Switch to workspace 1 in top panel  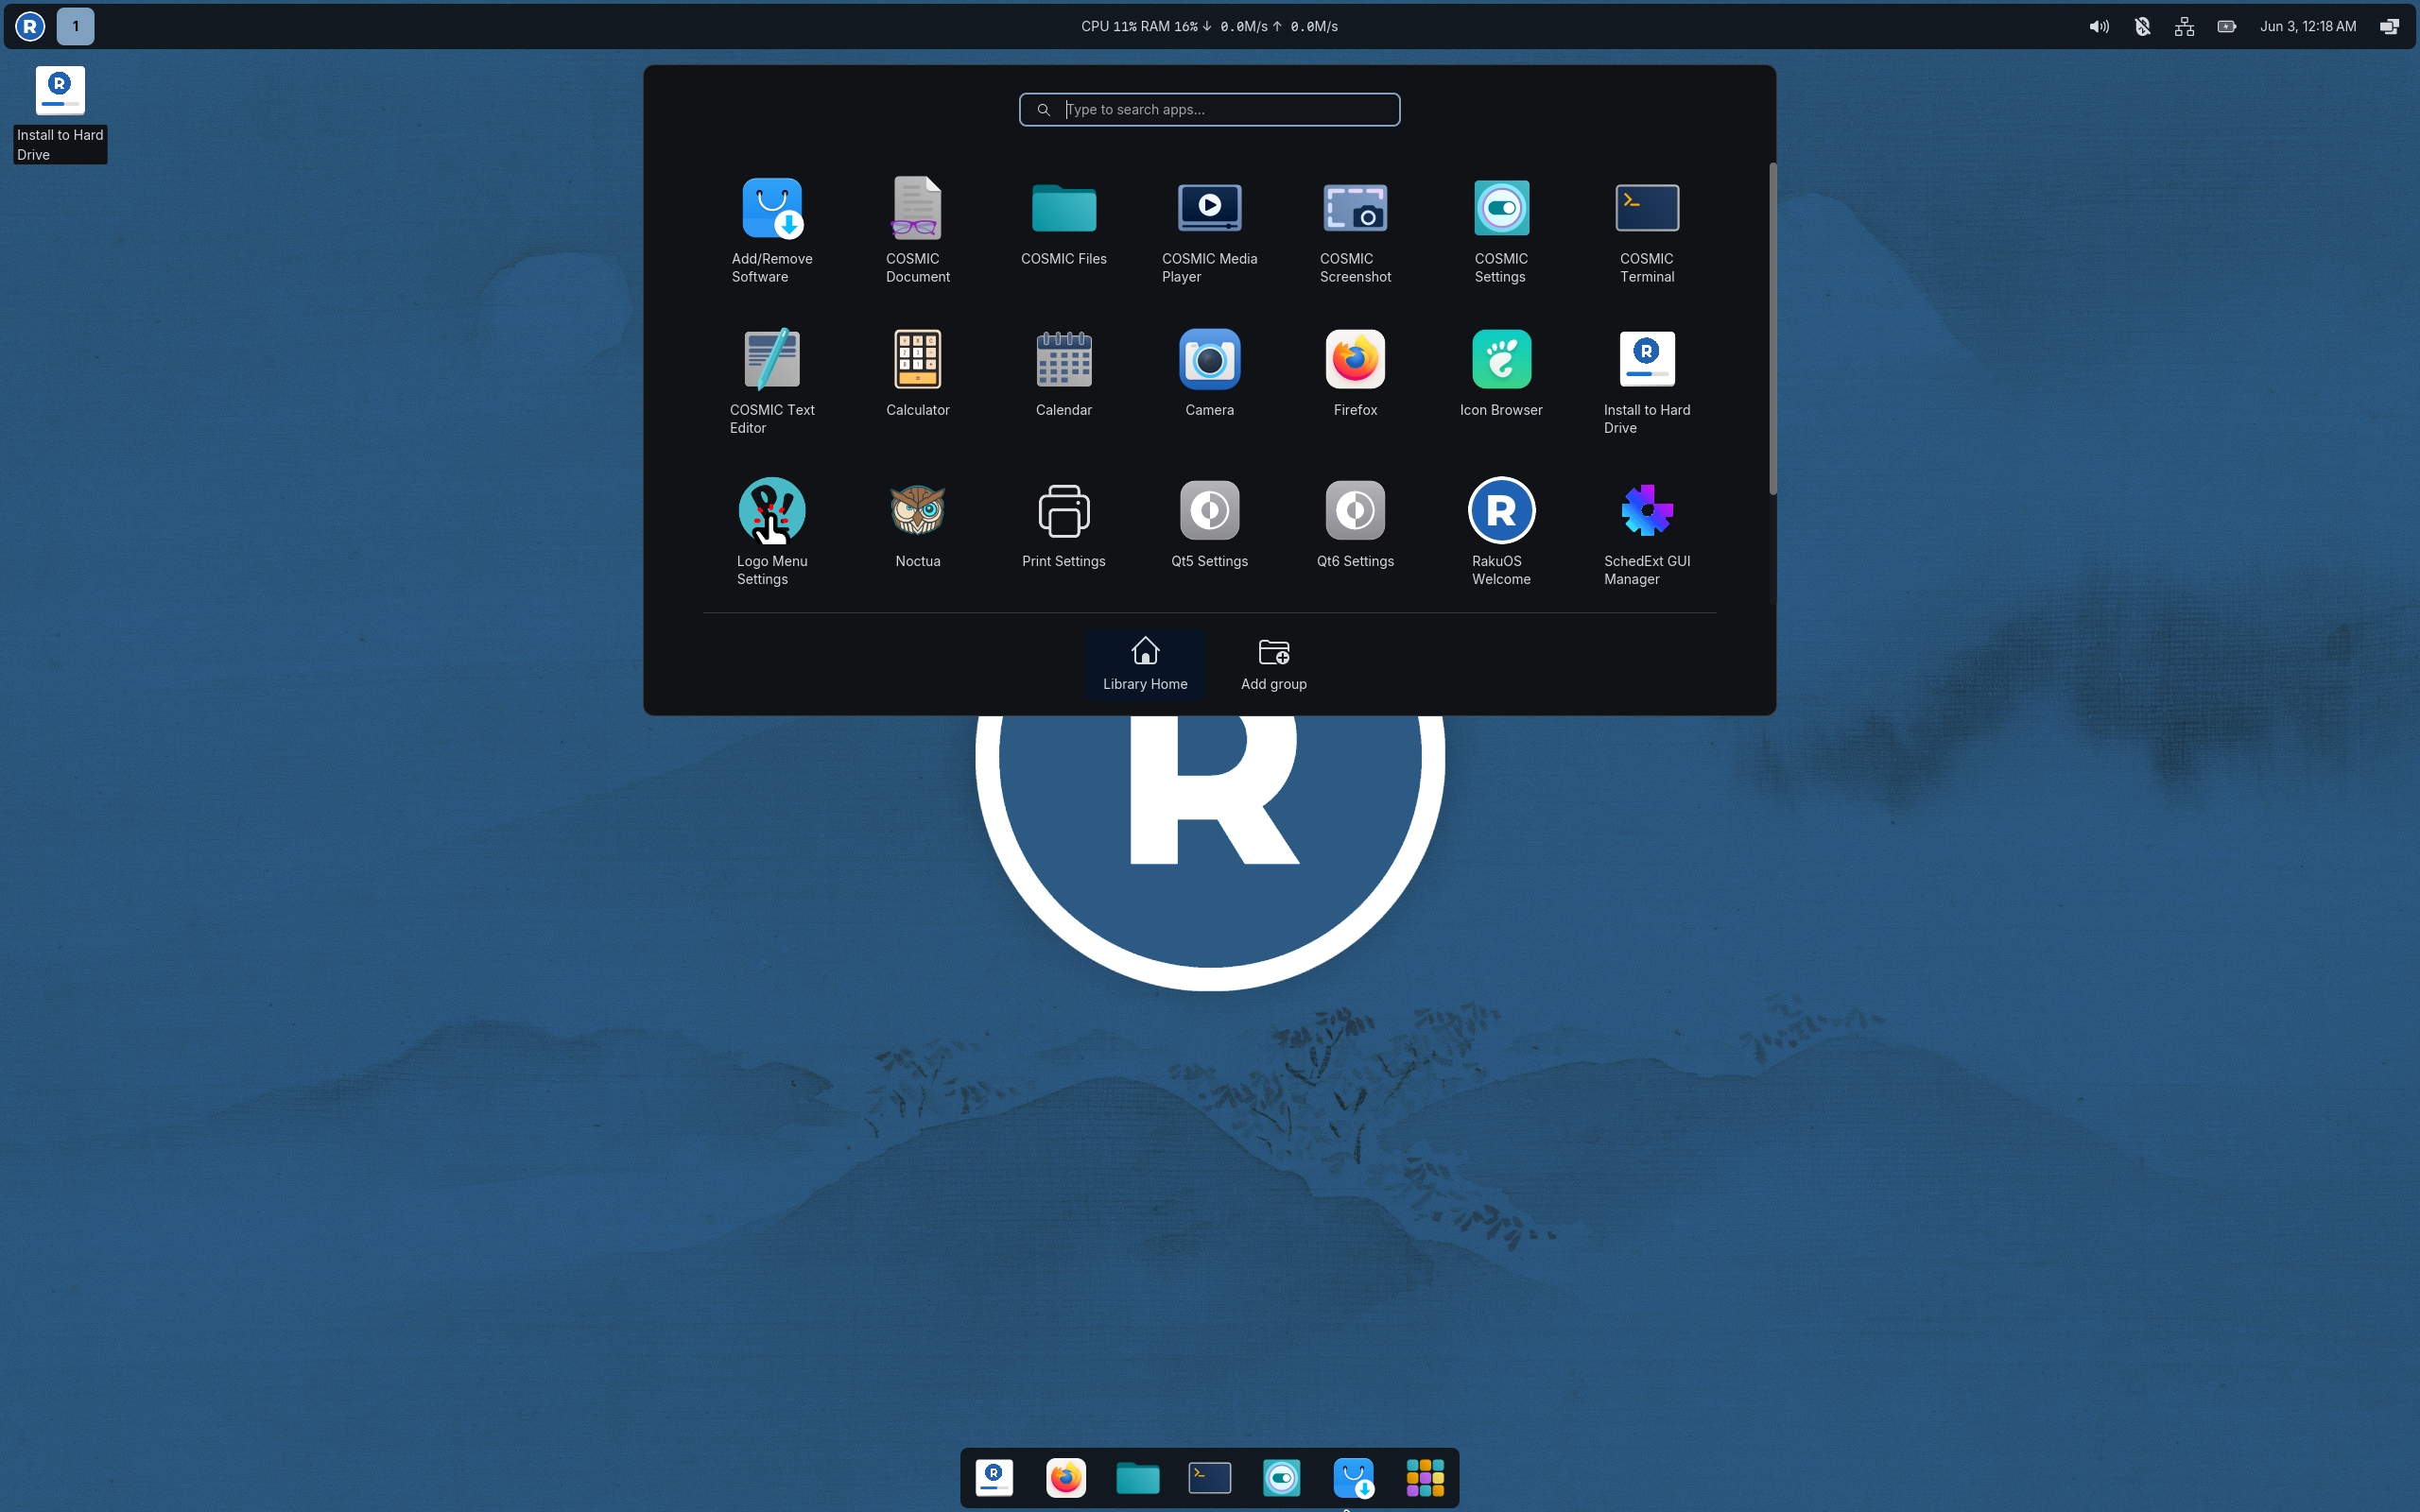coord(75,26)
